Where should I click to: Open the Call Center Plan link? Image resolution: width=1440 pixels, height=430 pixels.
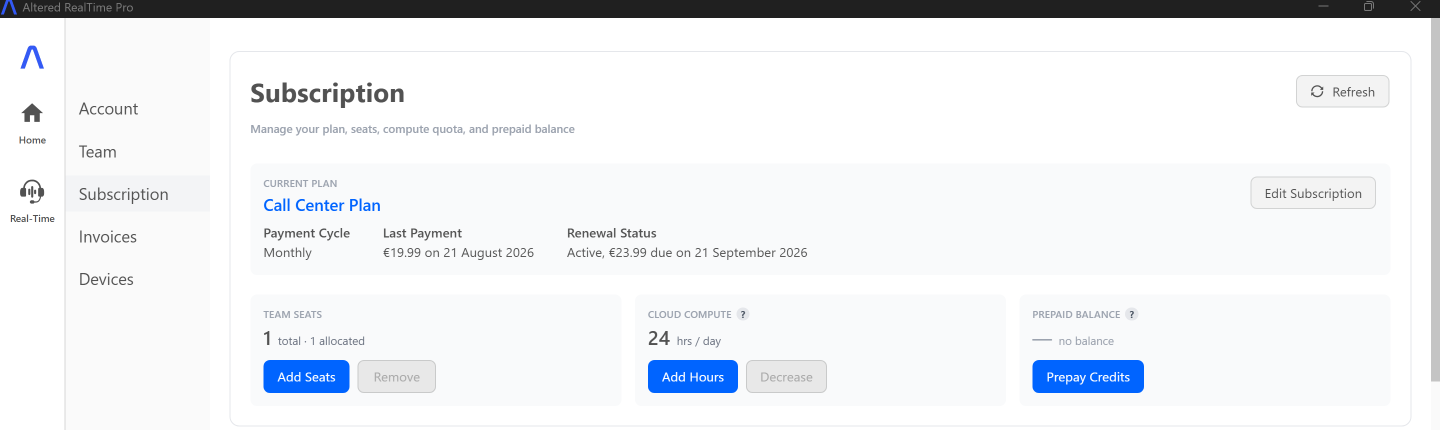322,205
